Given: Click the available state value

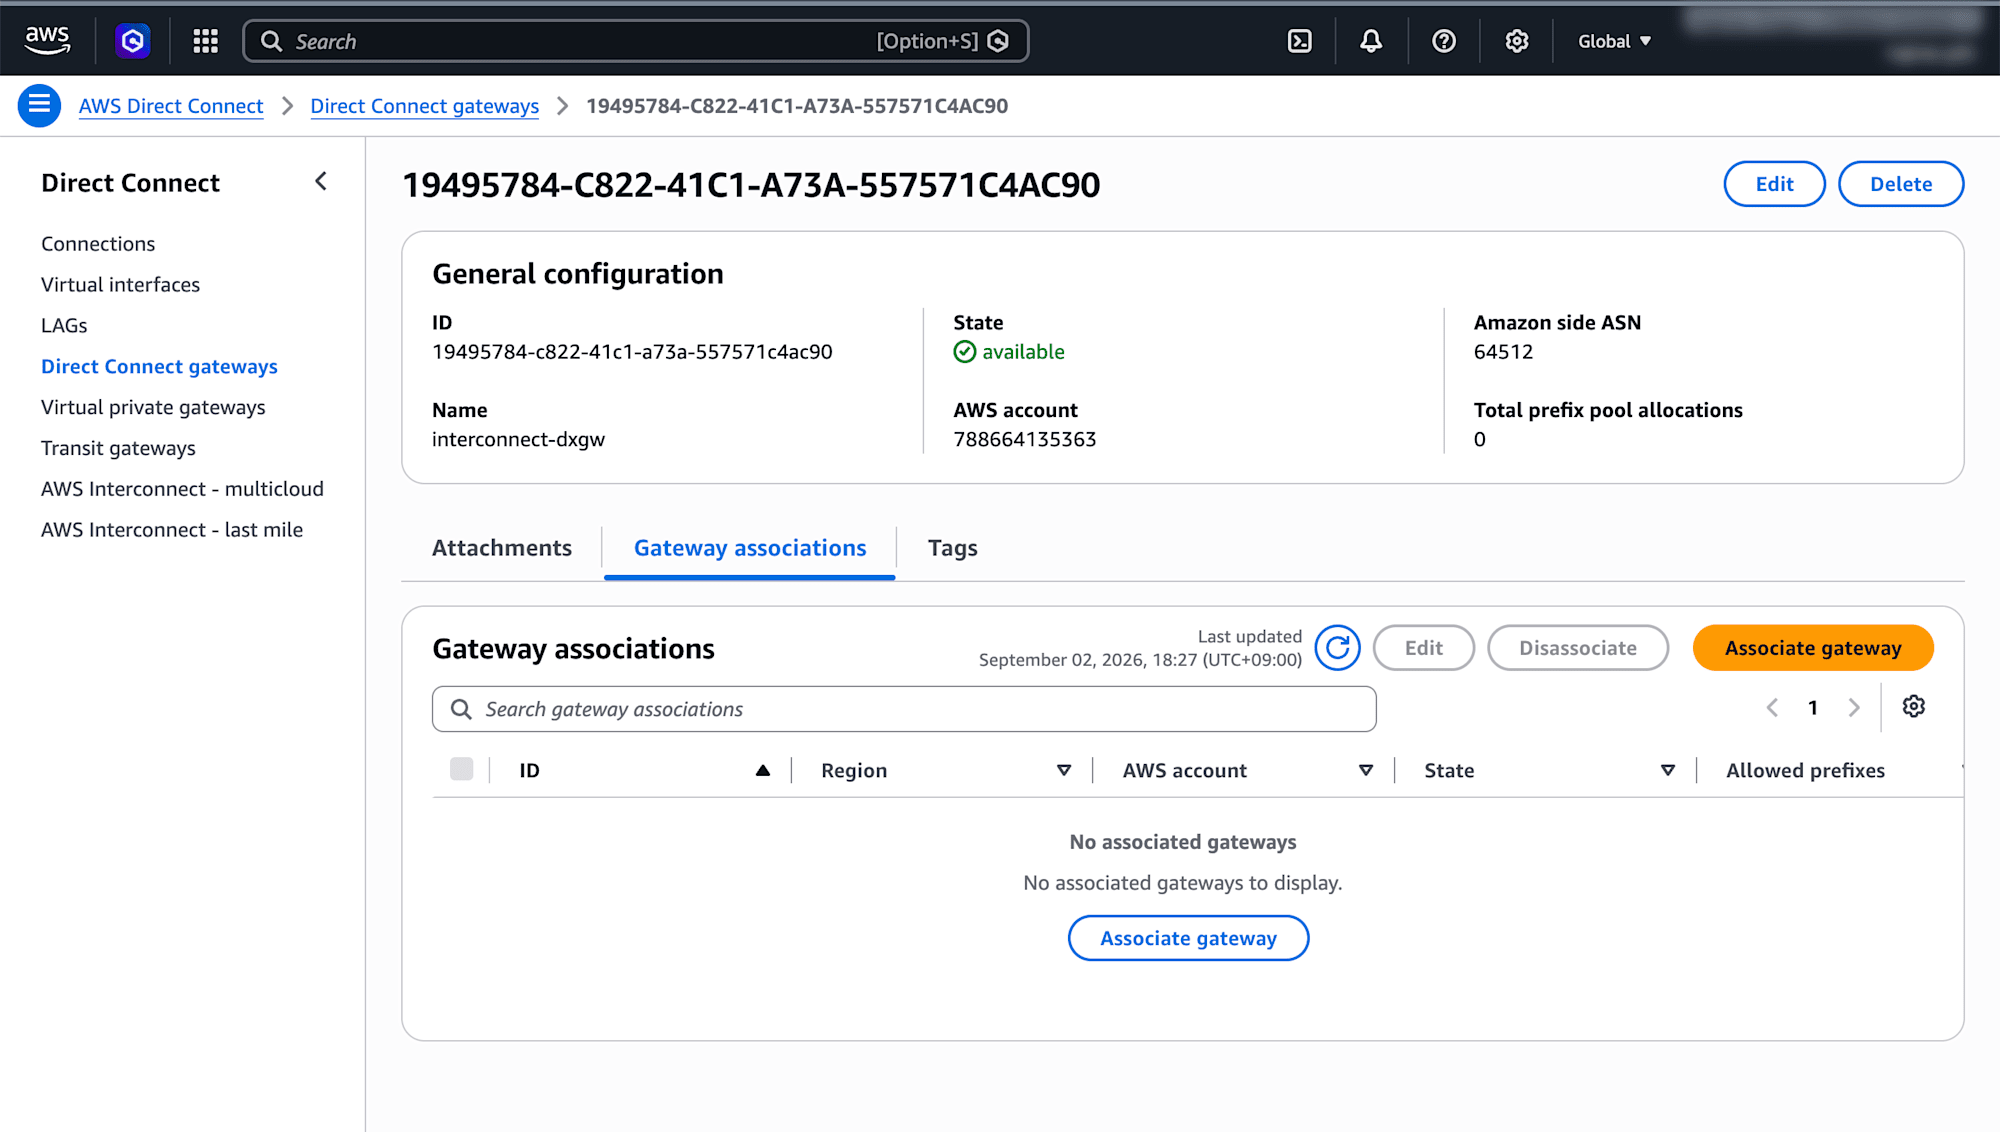Looking at the screenshot, I should [1009, 352].
